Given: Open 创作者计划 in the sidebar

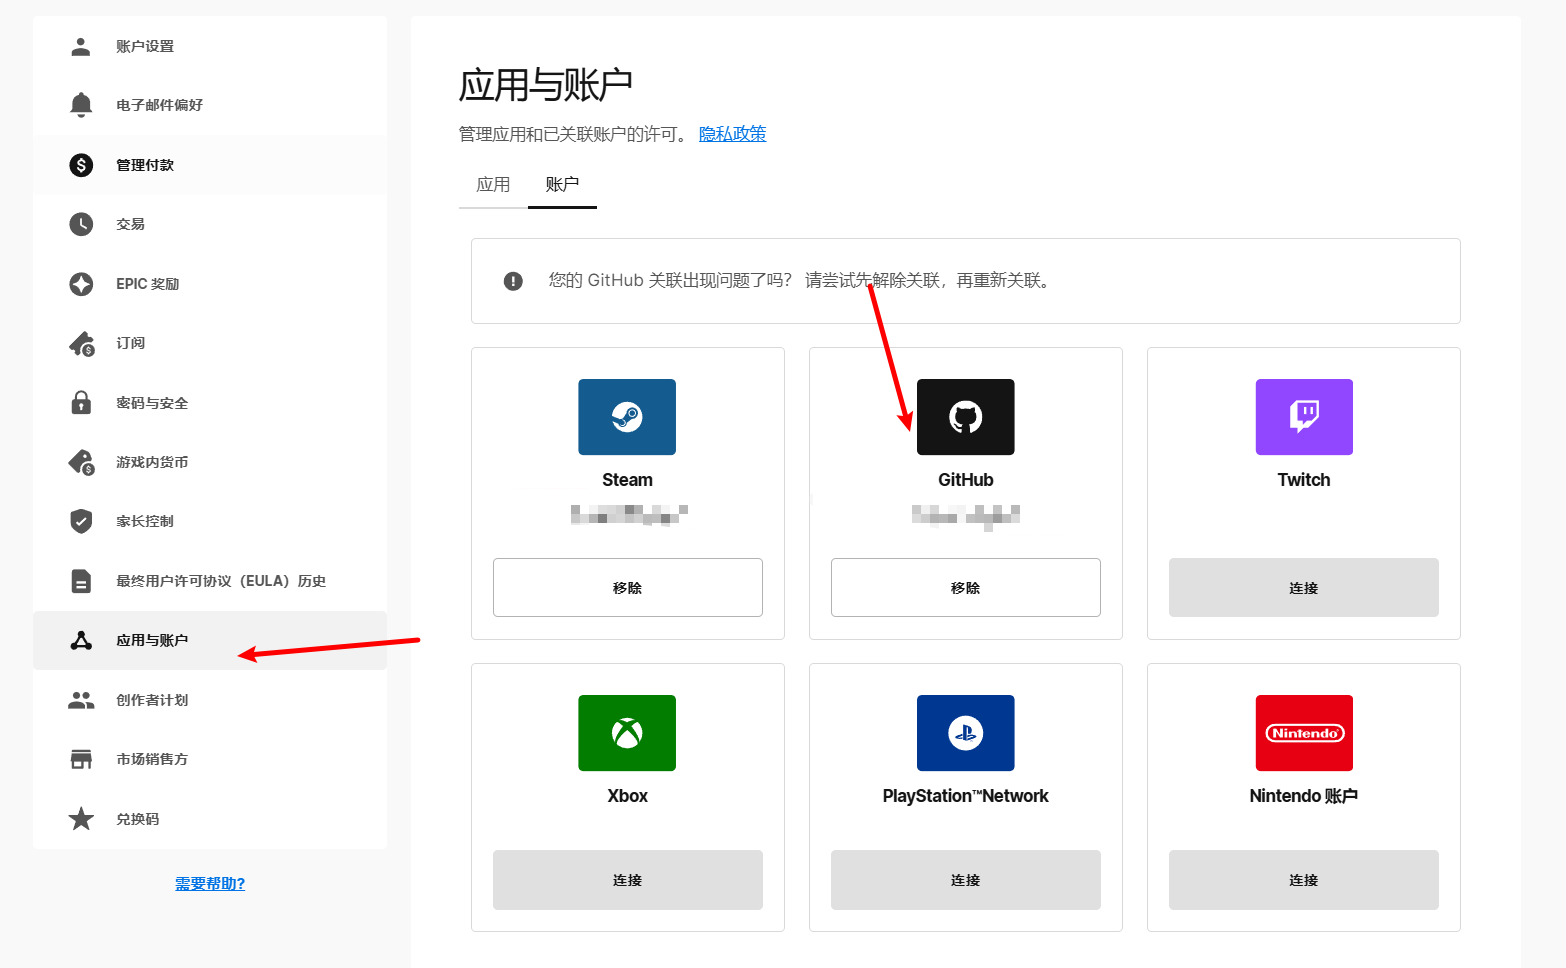Looking at the screenshot, I should [210, 700].
